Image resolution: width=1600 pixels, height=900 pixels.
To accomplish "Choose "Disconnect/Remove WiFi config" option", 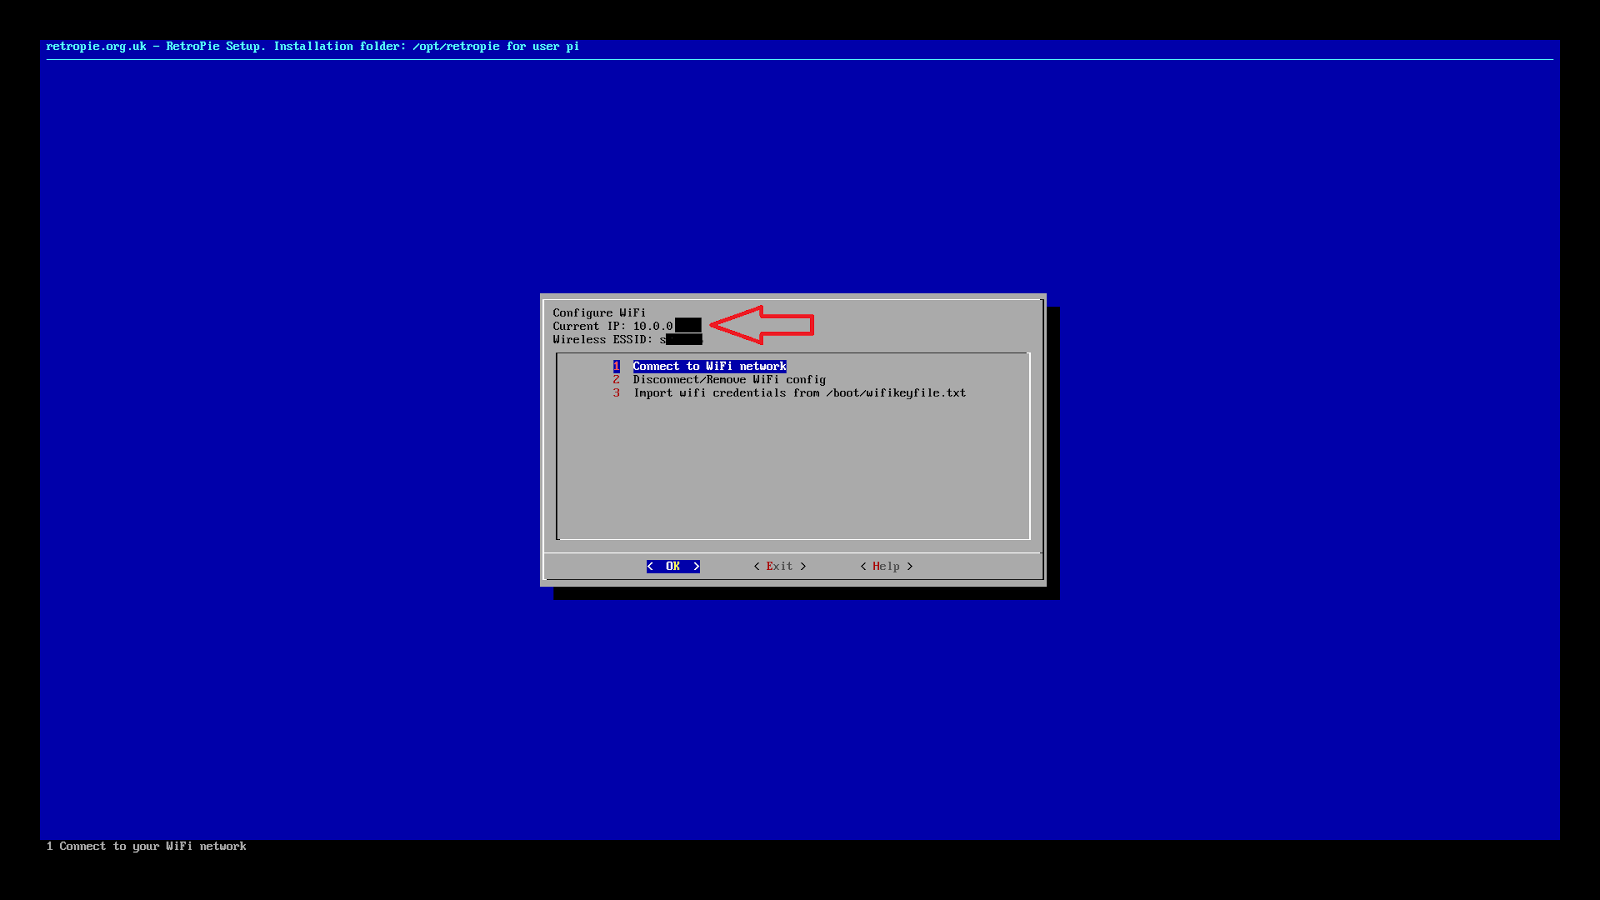I will point(728,379).
